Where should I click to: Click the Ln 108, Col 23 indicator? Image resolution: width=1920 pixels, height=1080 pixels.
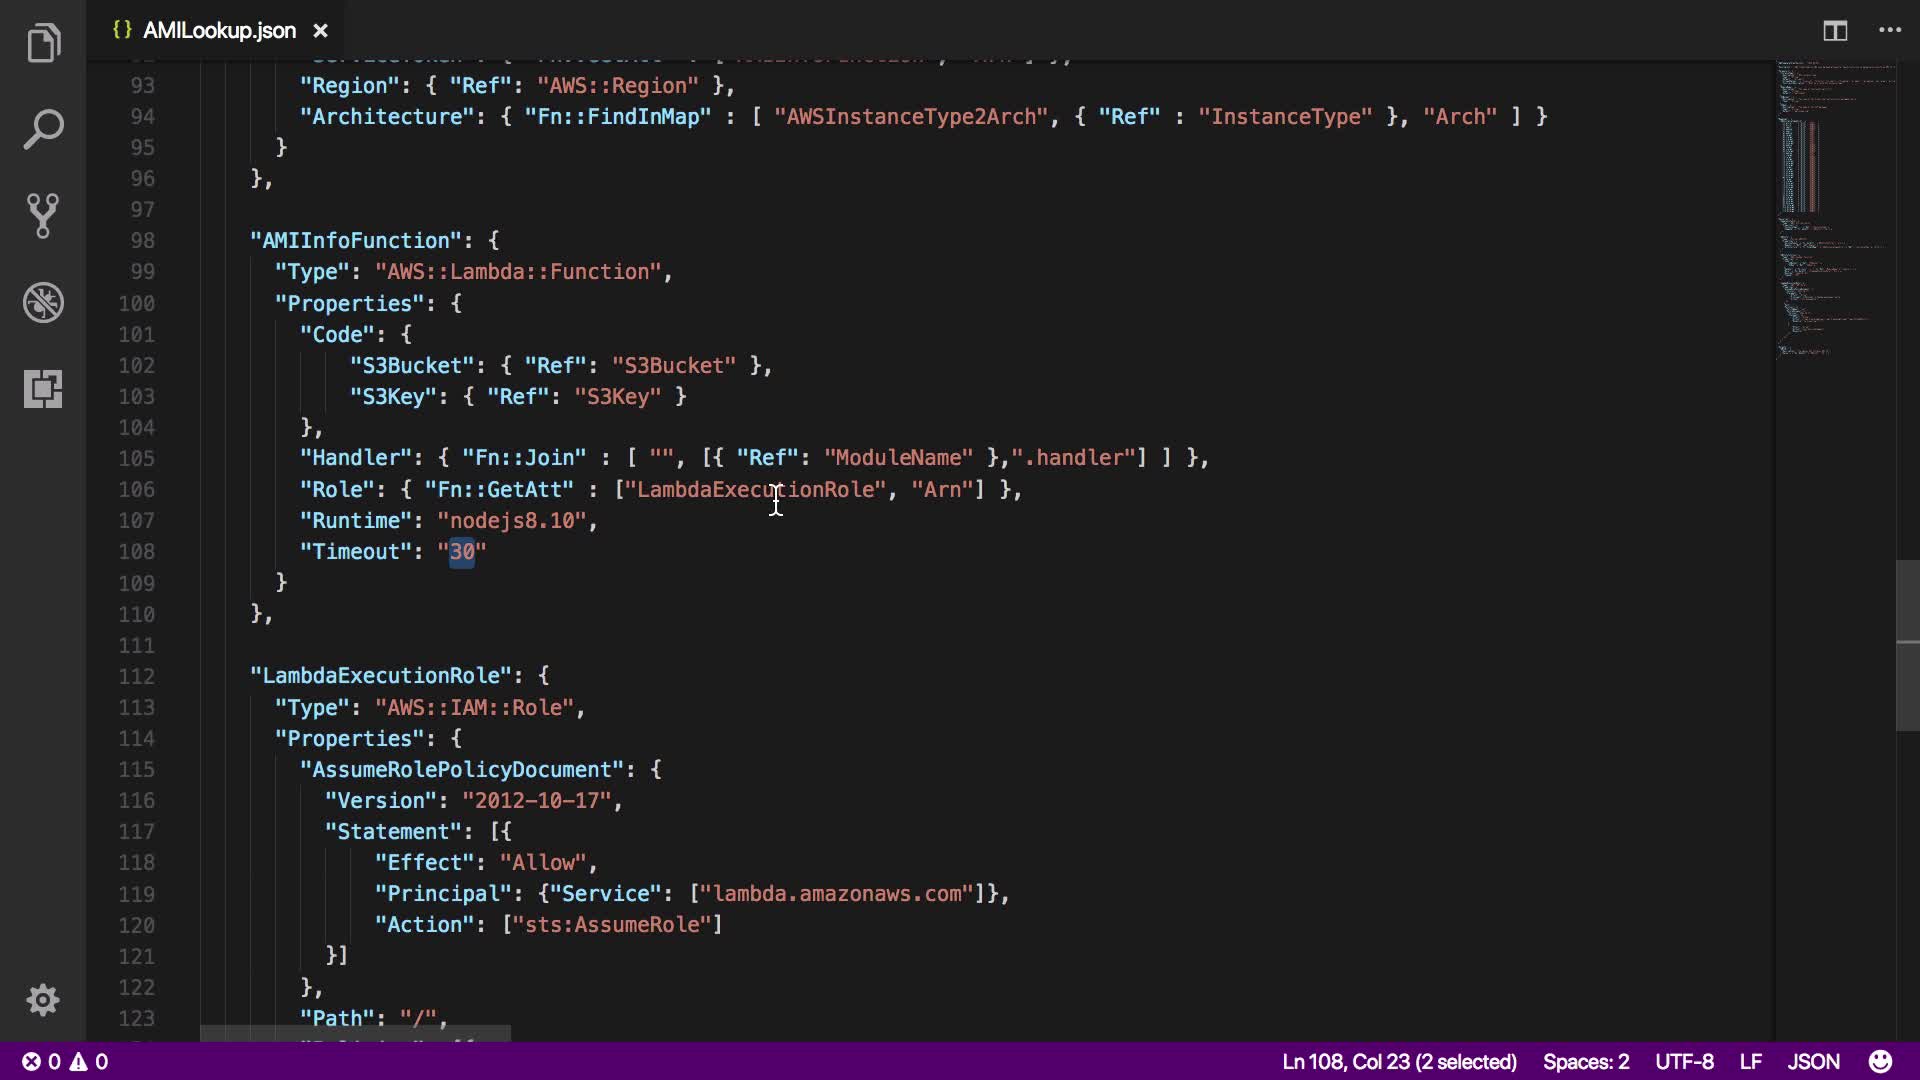click(x=1399, y=1061)
